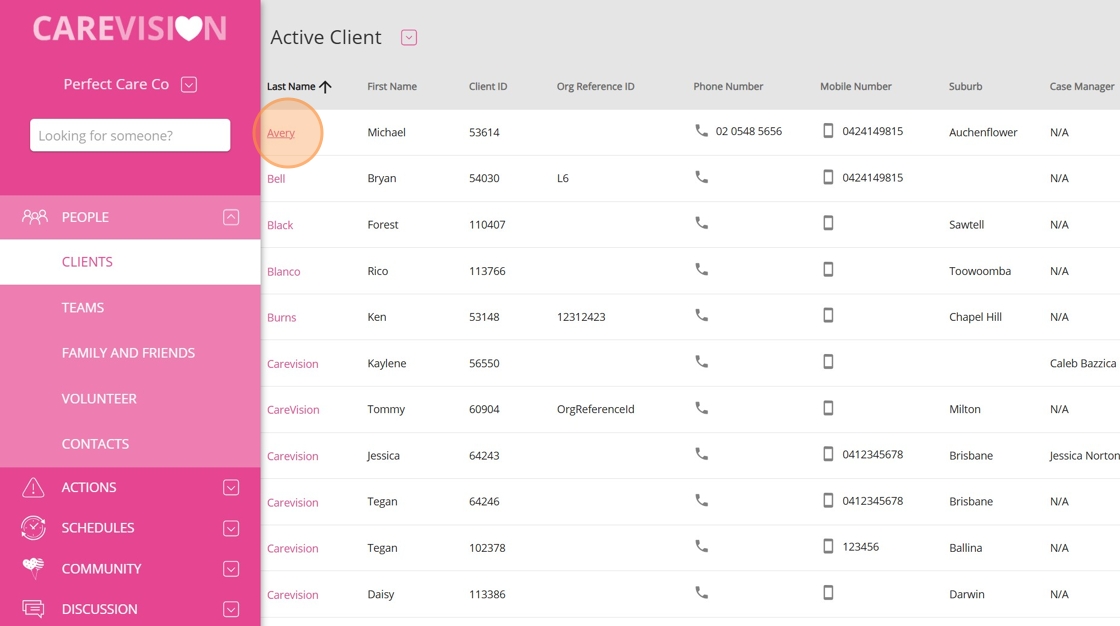Open client Avery's record link
1120x626 pixels.
(x=281, y=133)
